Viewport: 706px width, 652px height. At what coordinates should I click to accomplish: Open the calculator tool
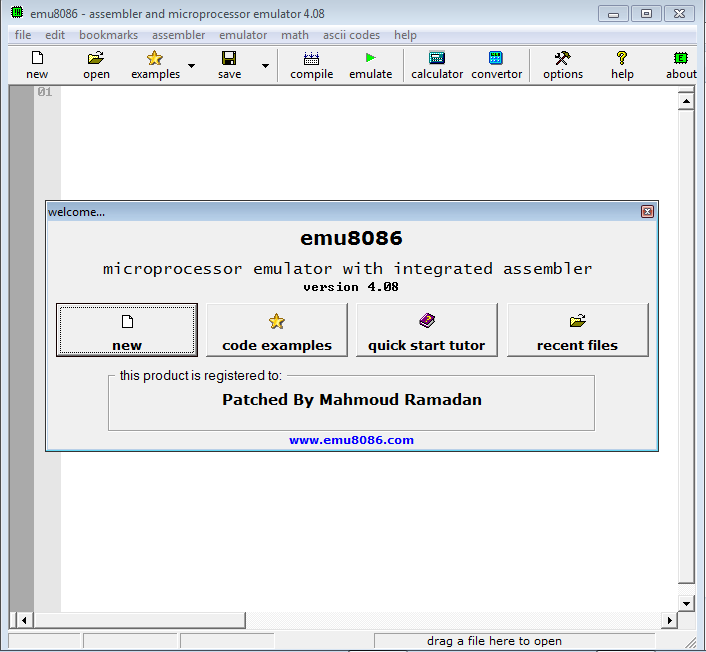437,59
